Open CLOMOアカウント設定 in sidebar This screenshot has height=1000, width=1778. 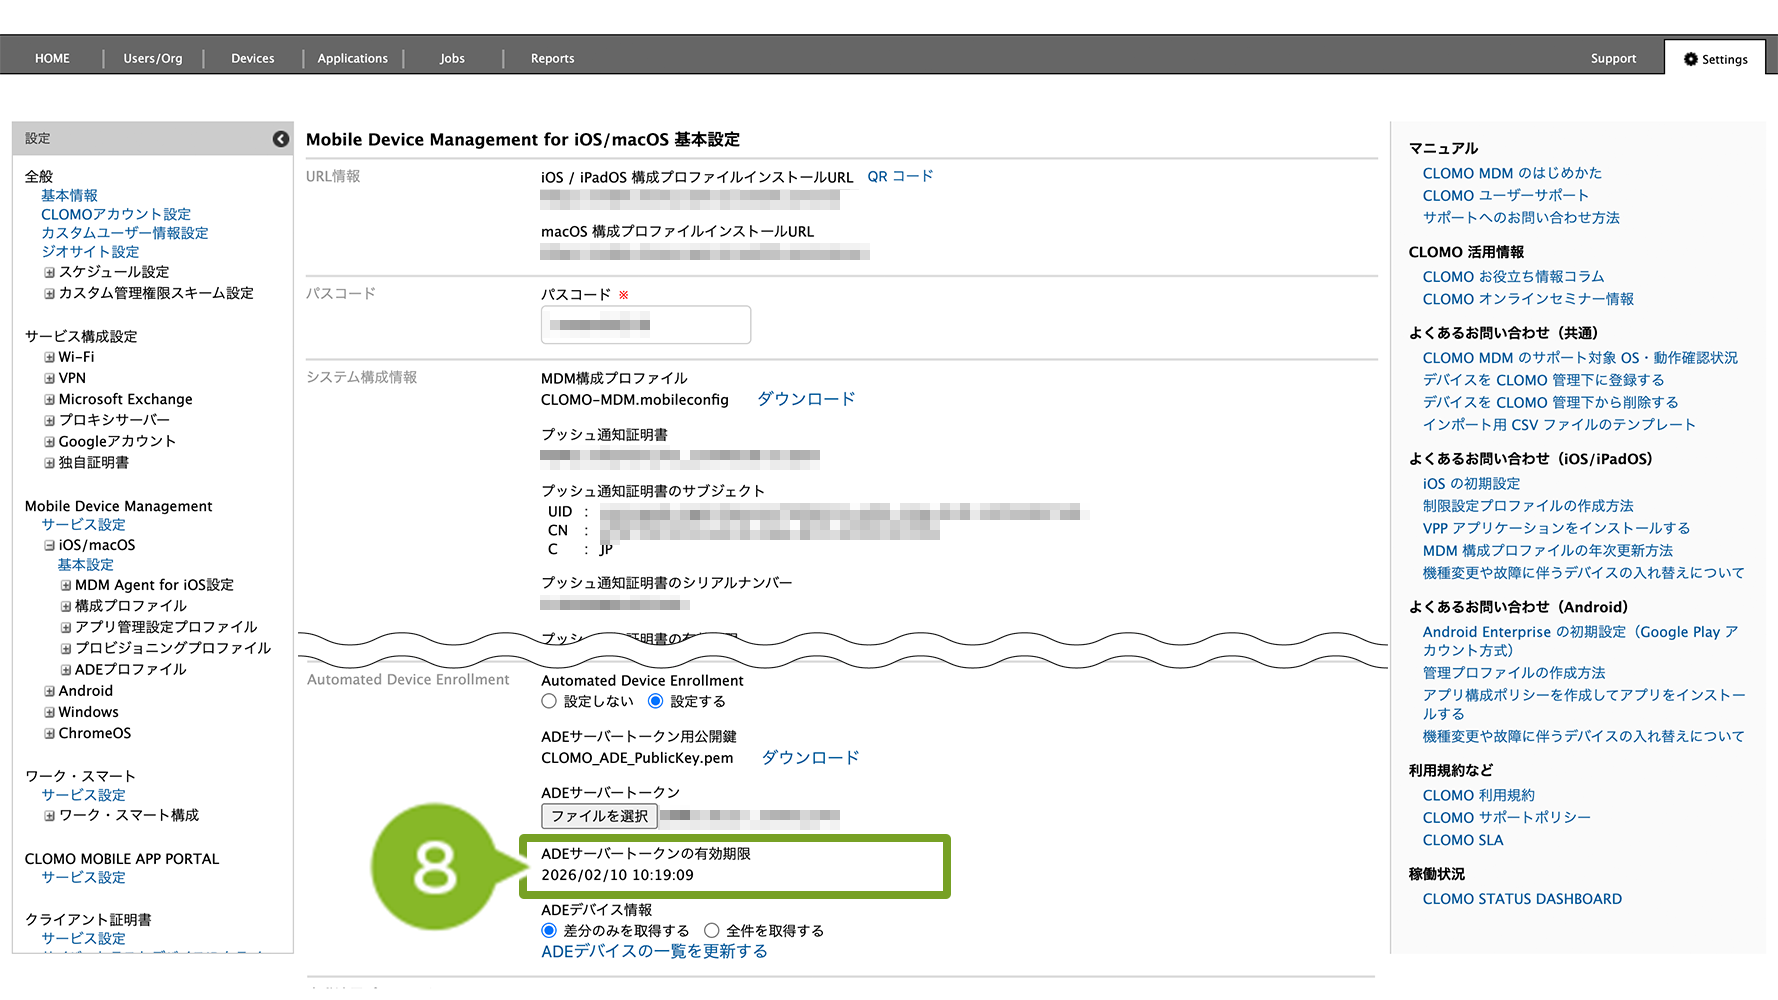pos(116,214)
